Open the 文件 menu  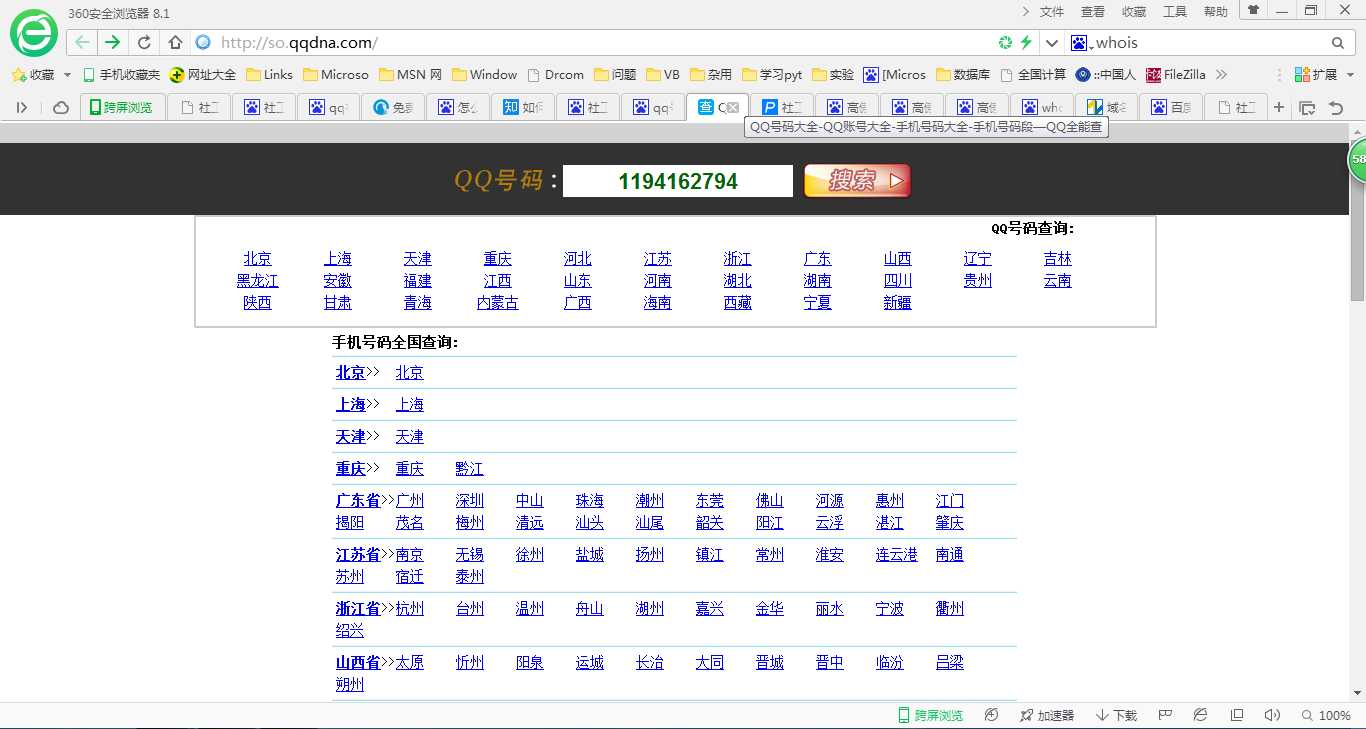pos(1052,12)
